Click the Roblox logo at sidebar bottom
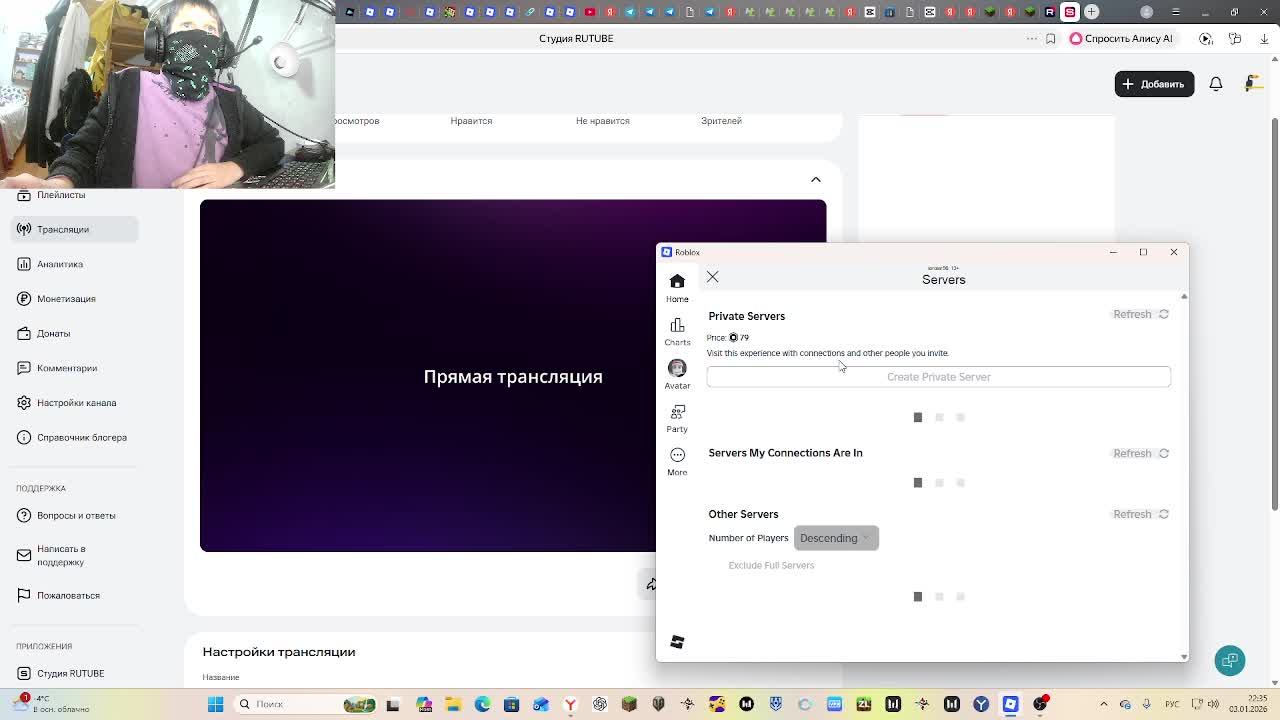1280x720 pixels. point(677,642)
